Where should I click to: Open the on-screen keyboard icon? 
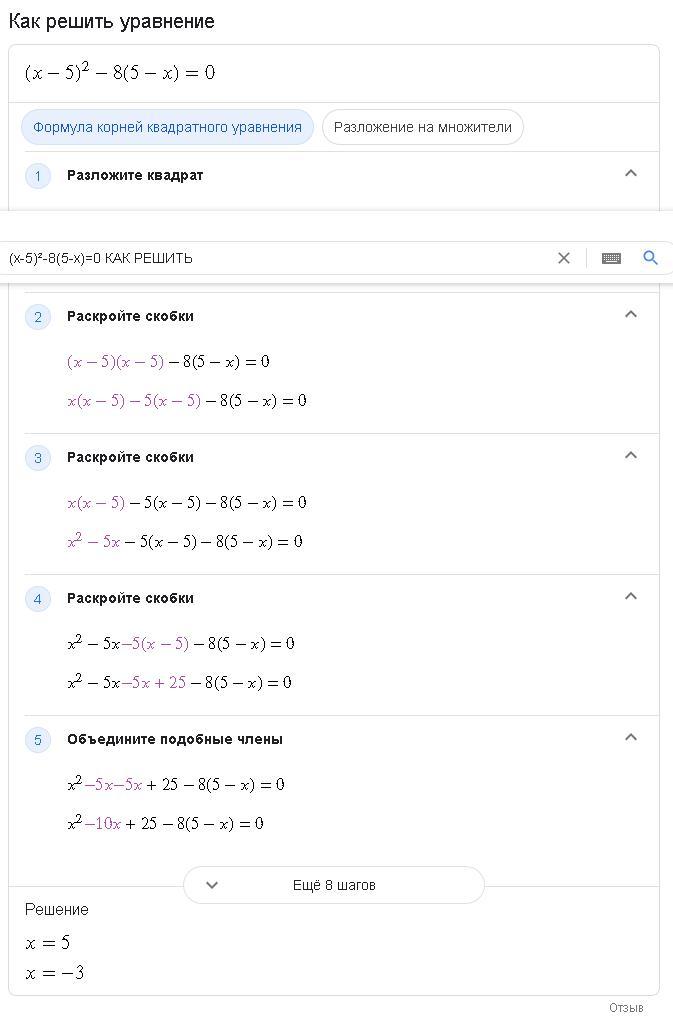(x=611, y=258)
